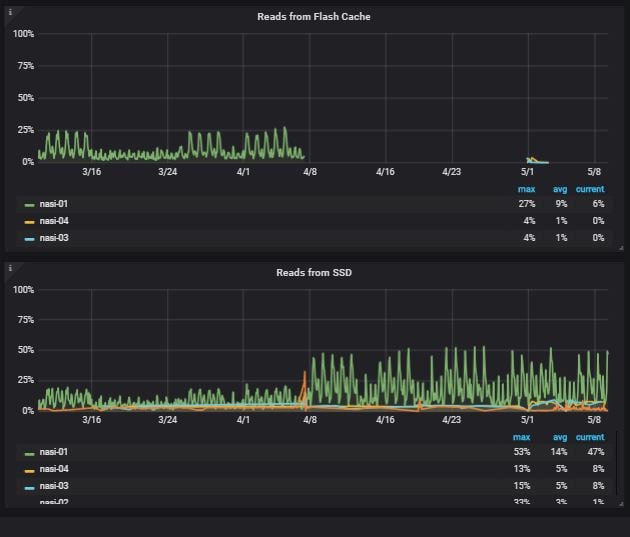
Task: Sort Flash Cache legend by current column
Action: [x=590, y=189]
